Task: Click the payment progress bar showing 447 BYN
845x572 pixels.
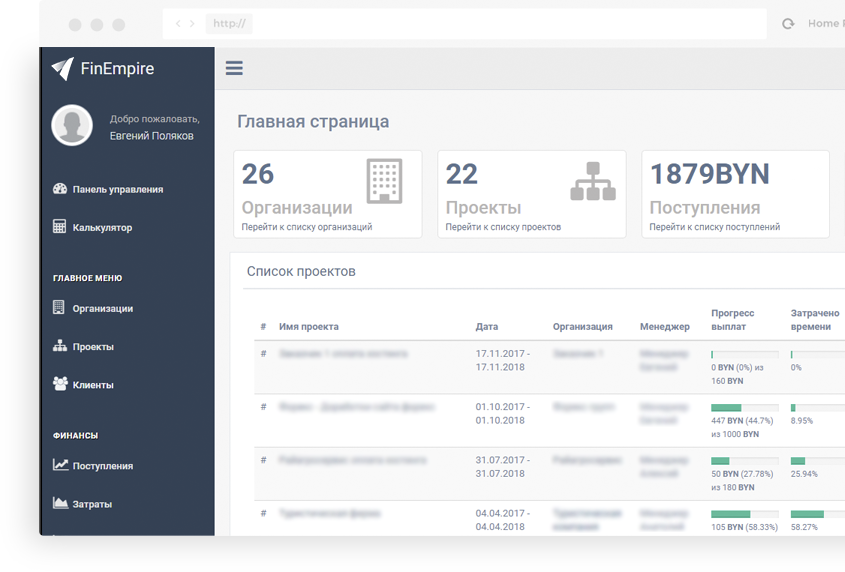Action: pos(745,408)
